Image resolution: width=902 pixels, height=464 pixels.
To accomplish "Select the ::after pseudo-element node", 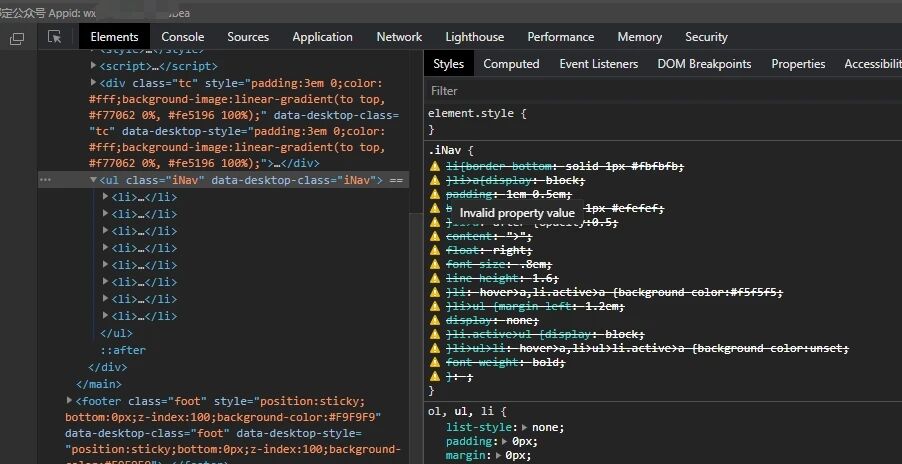I will point(123,350).
